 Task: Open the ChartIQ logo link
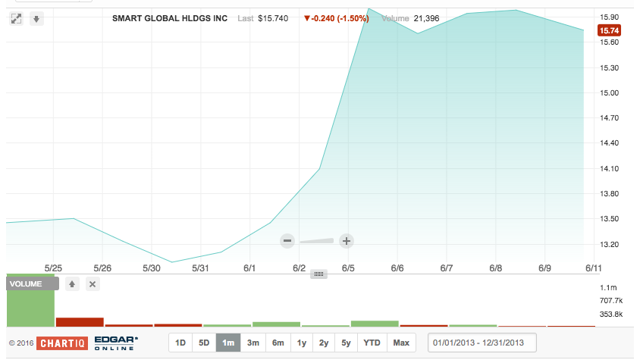62,343
